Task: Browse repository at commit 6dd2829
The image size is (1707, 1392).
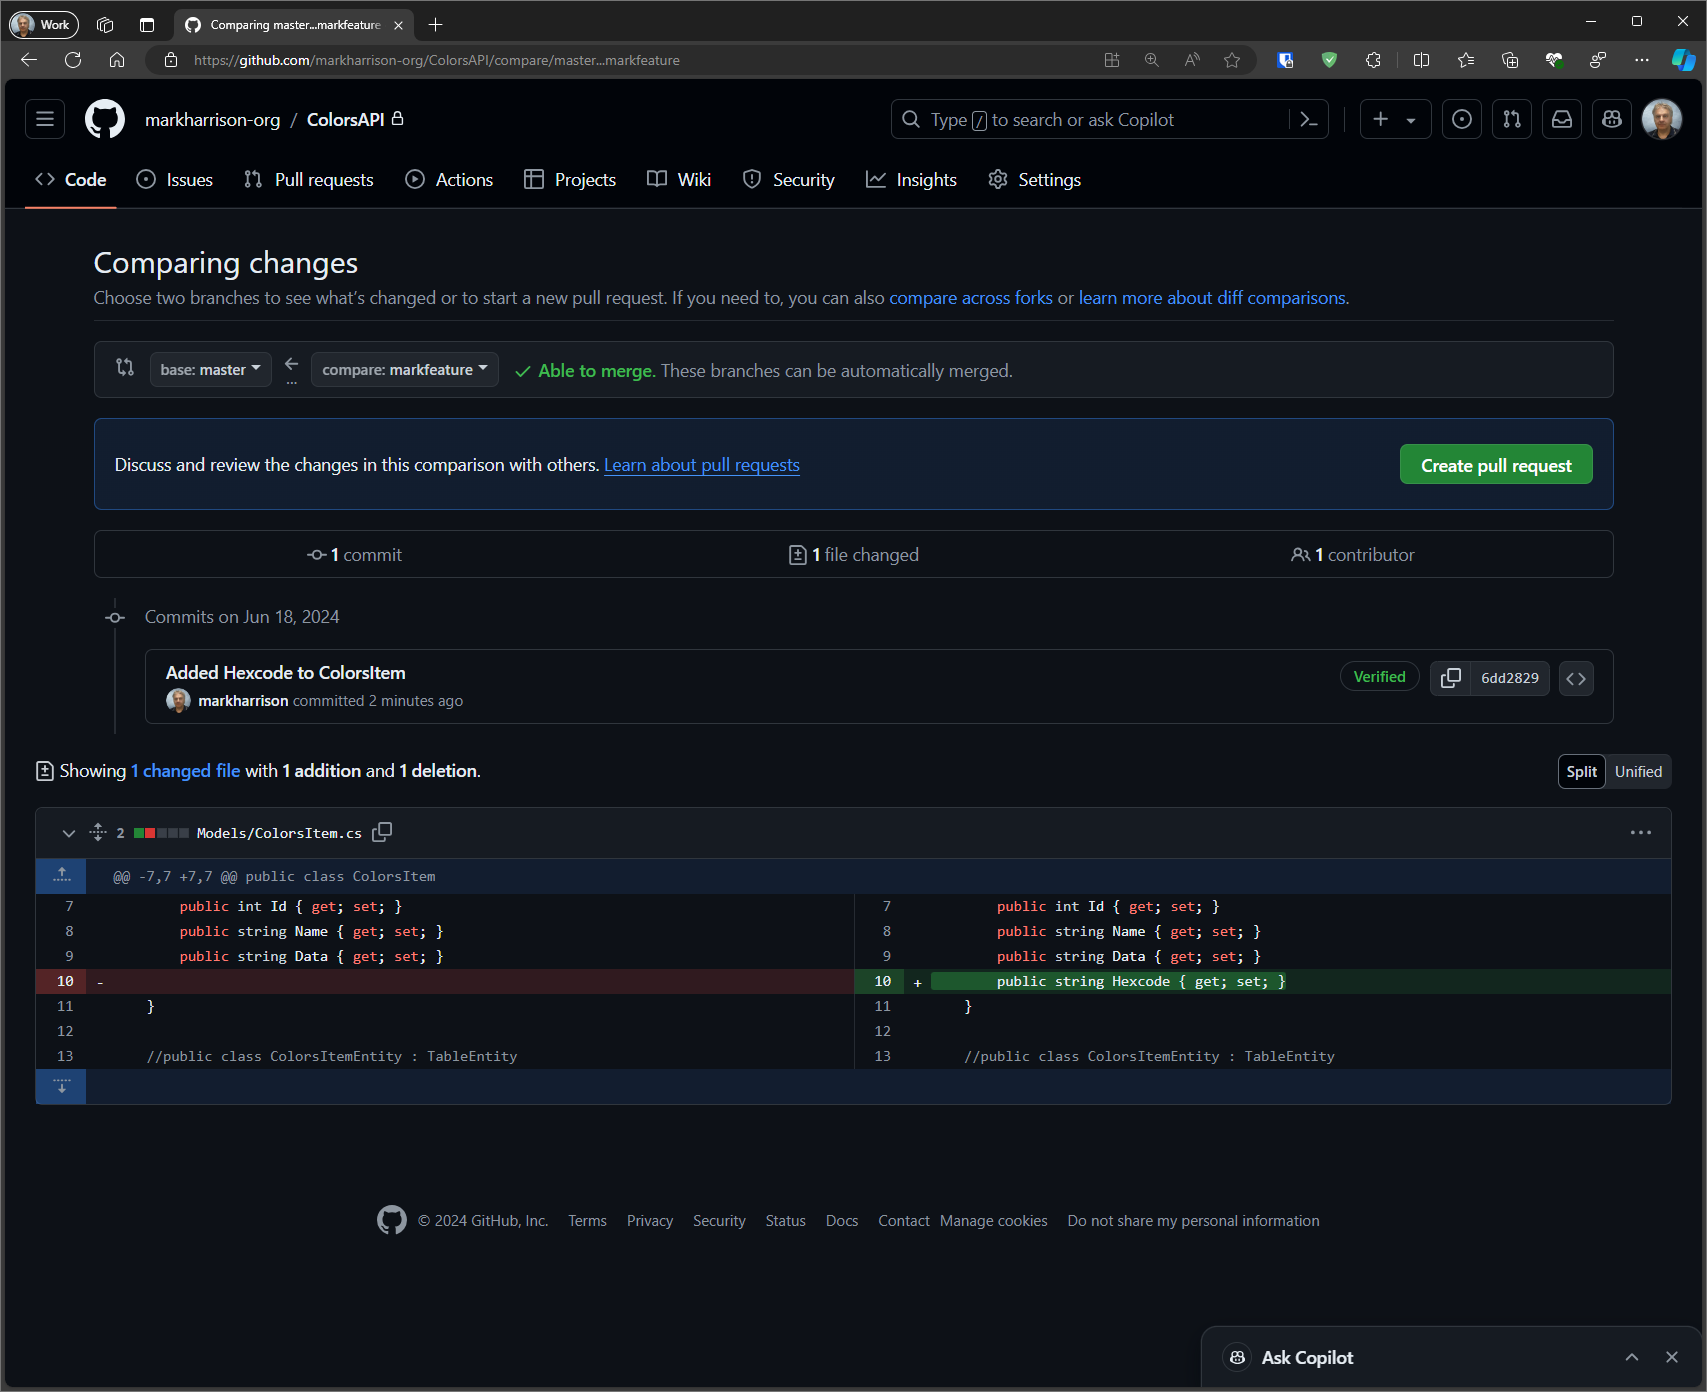Action: (x=1576, y=678)
